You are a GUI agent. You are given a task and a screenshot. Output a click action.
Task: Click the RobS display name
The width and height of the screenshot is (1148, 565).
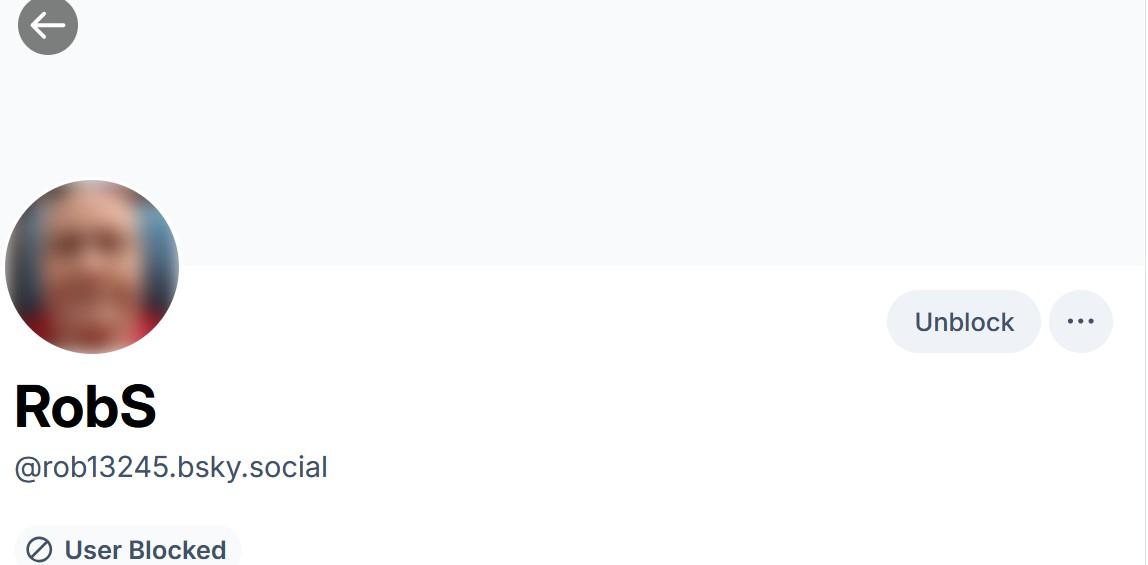point(86,407)
